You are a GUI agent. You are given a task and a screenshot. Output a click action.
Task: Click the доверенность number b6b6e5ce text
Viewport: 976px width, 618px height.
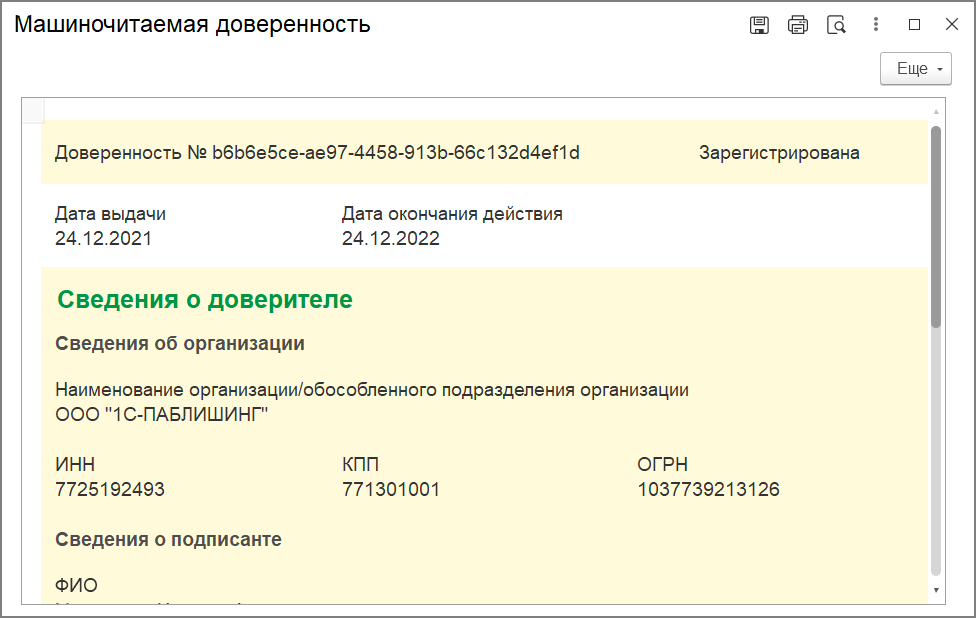(396, 153)
